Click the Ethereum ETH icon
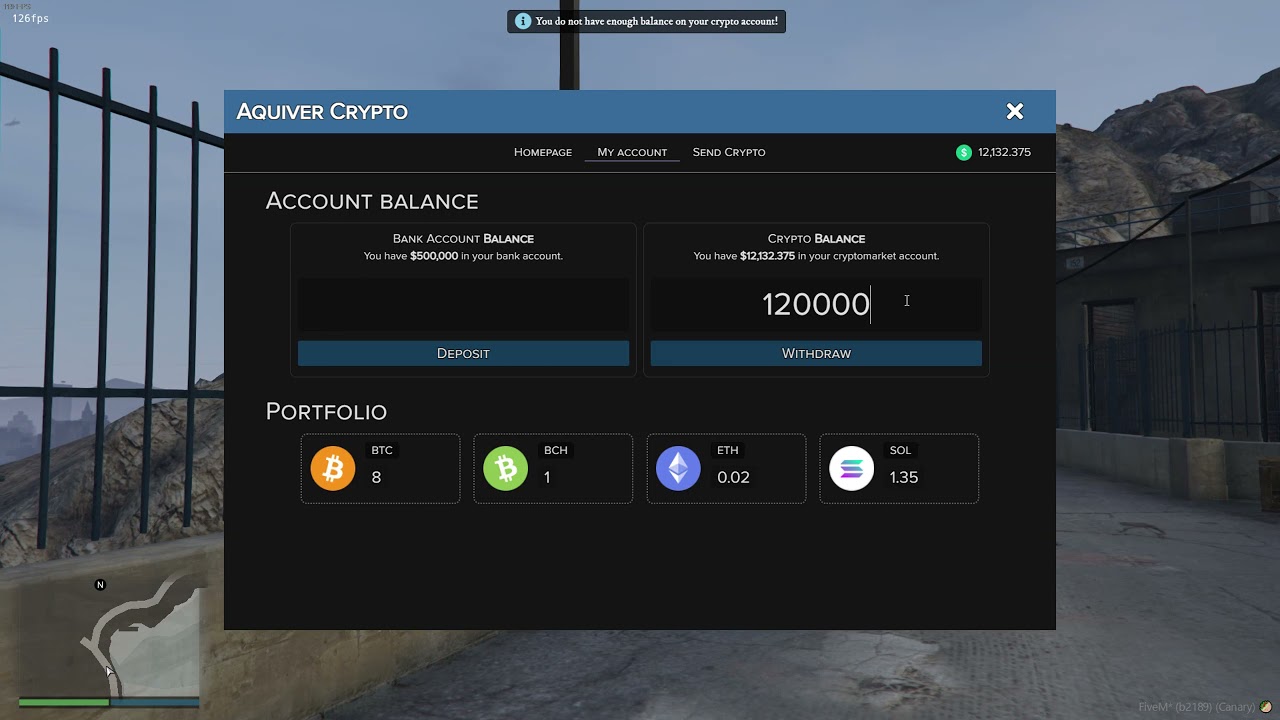 (679, 468)
